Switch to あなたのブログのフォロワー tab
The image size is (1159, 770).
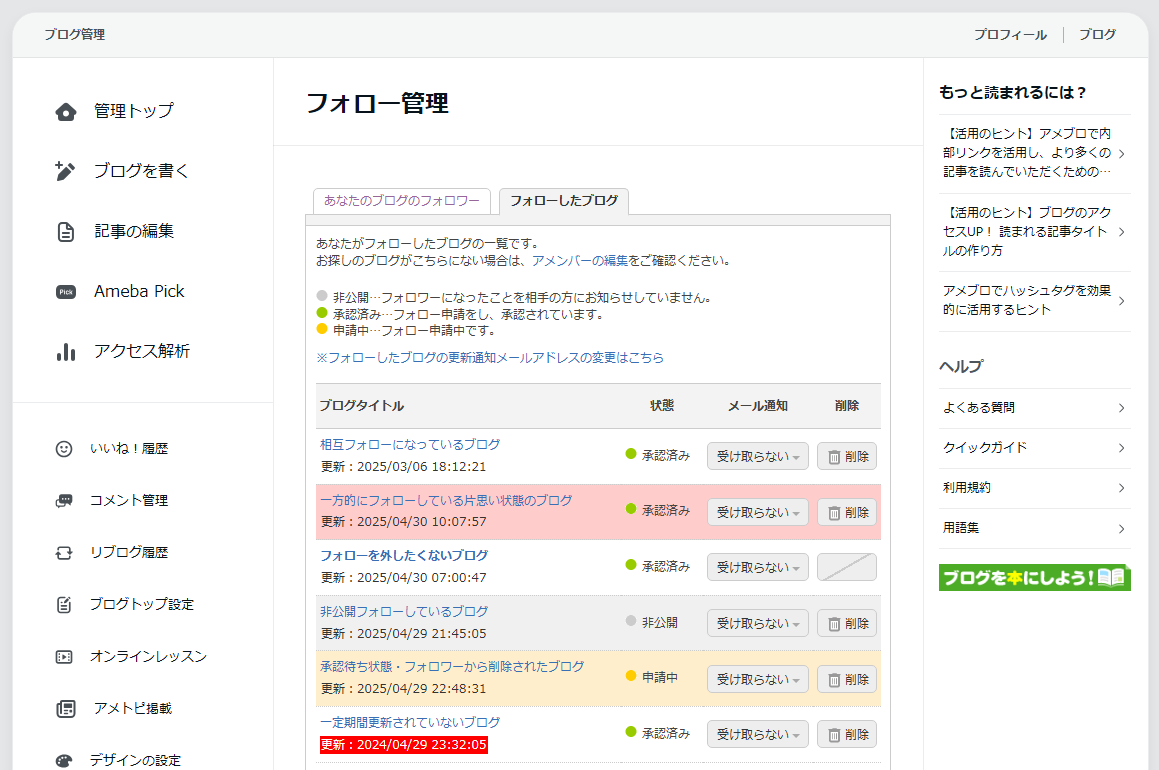pos(402,201)
